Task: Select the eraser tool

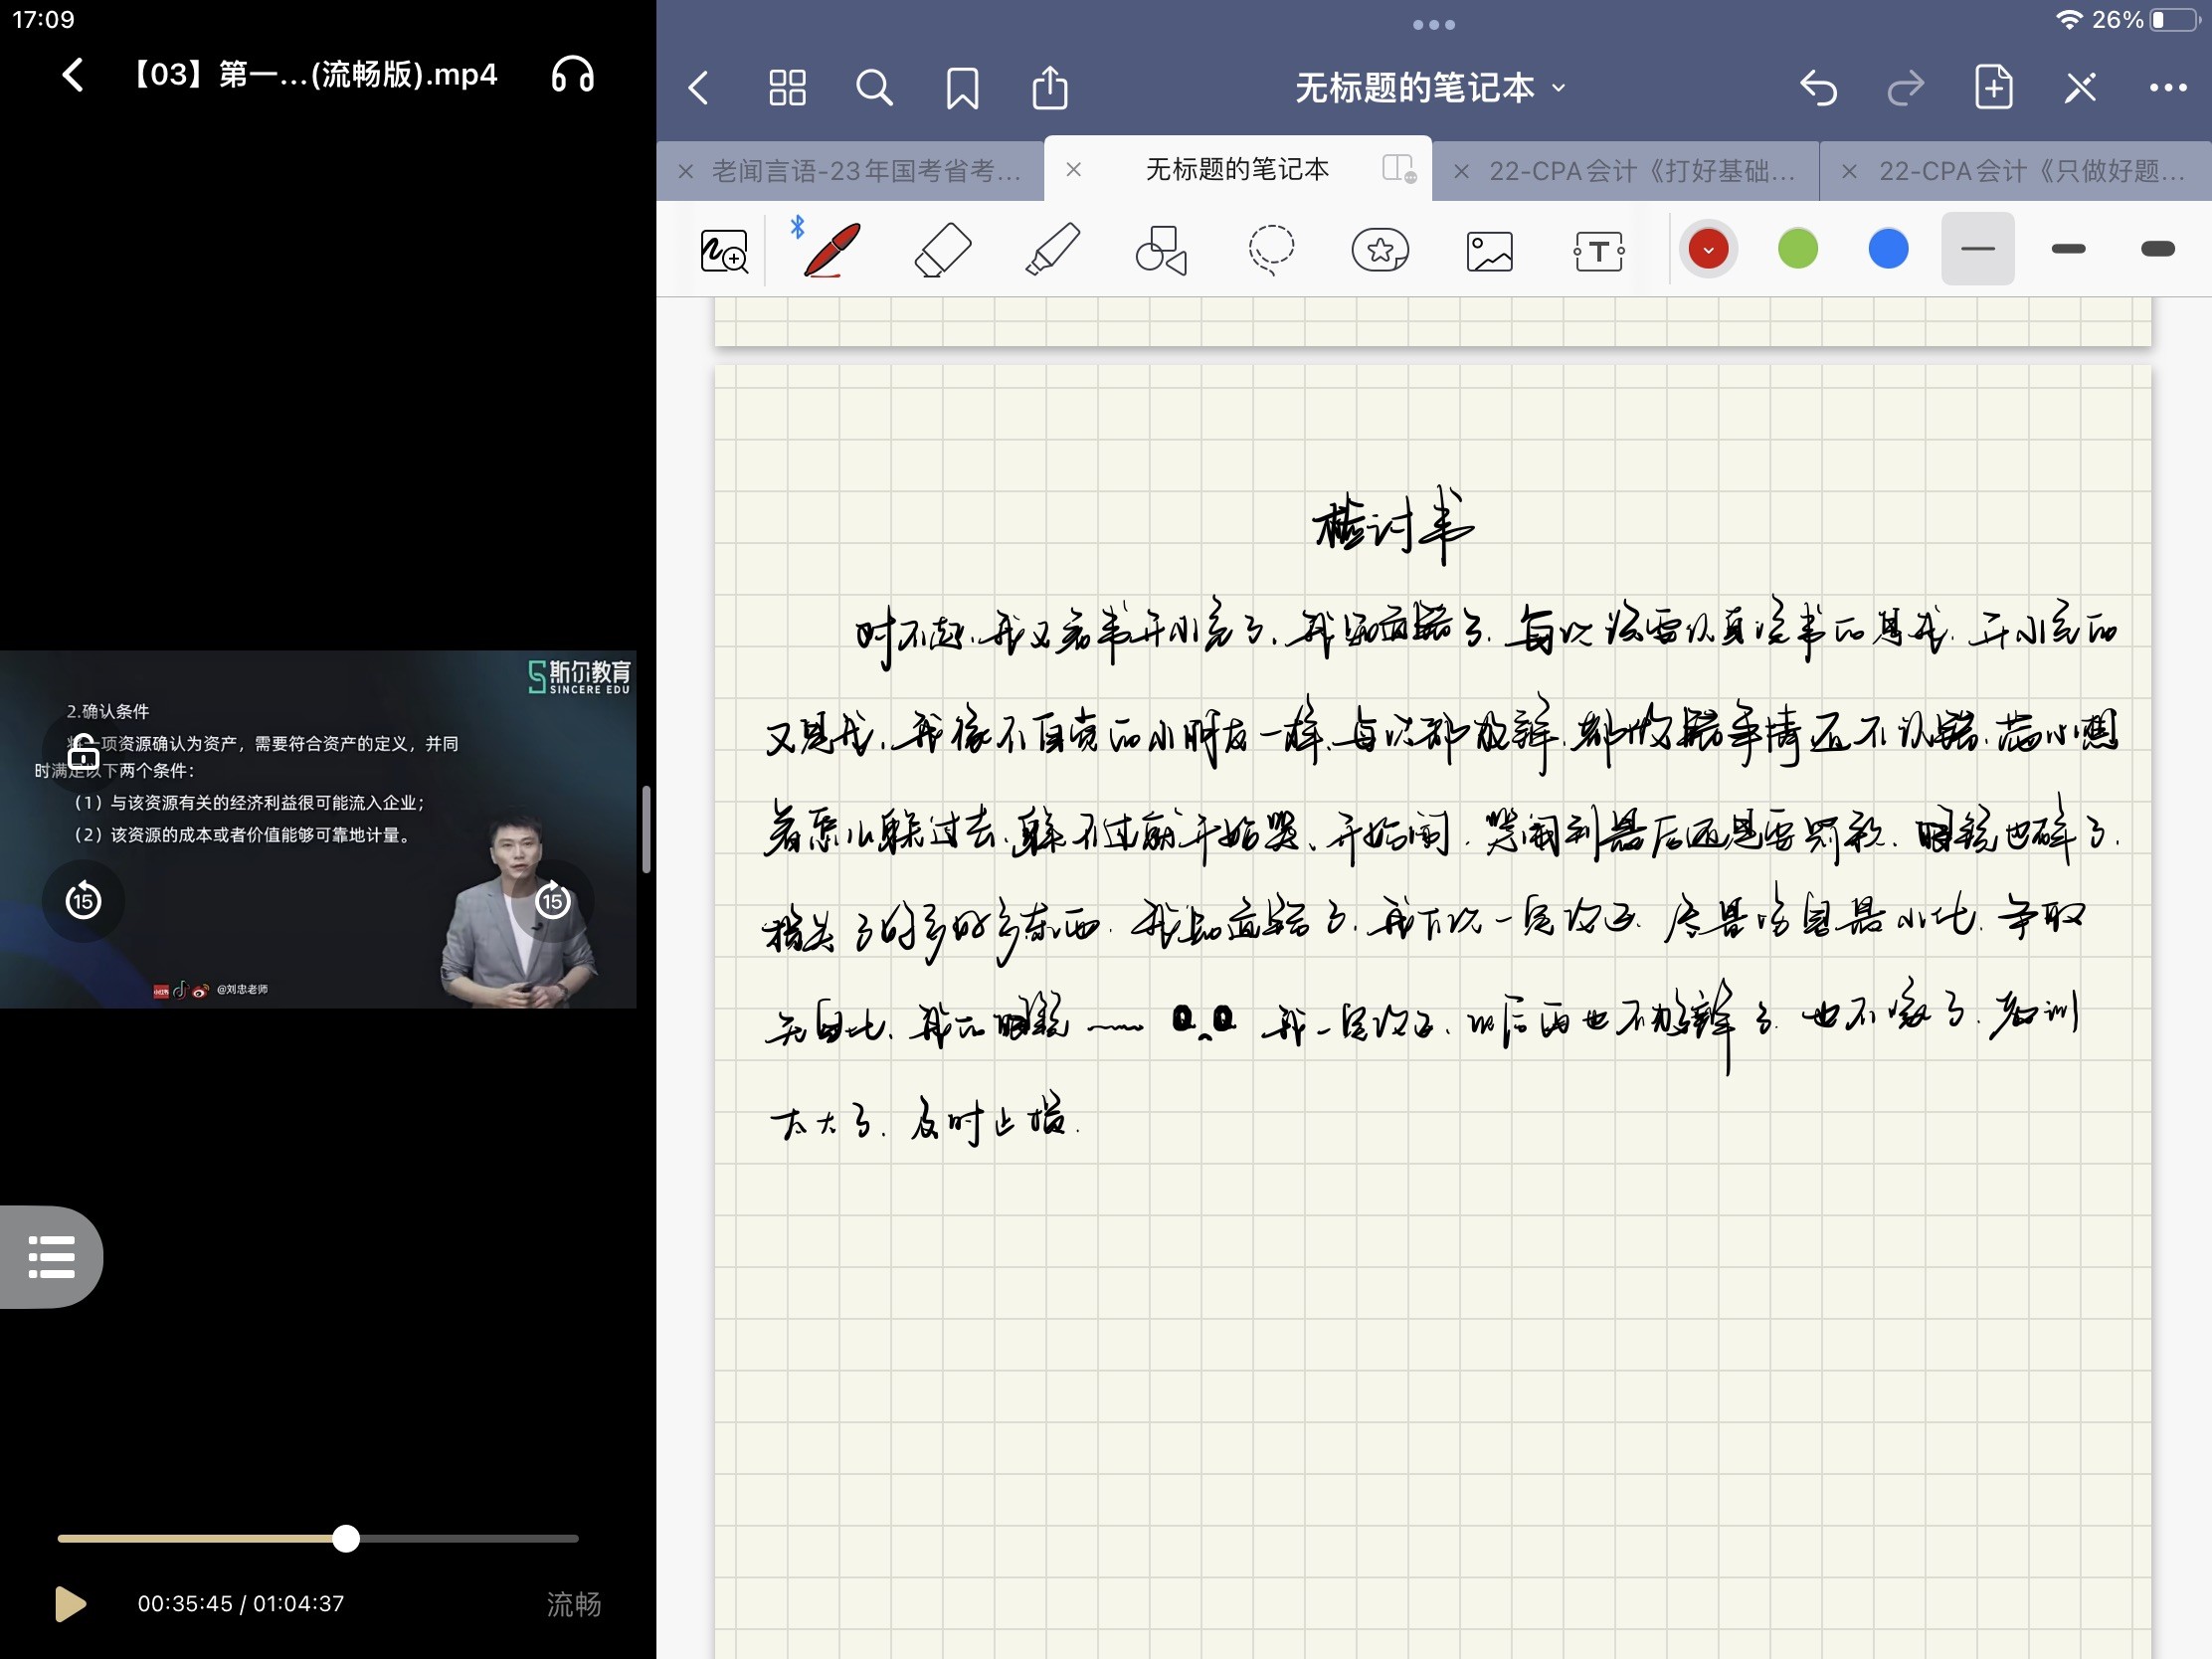Action: tap(942, 250)
